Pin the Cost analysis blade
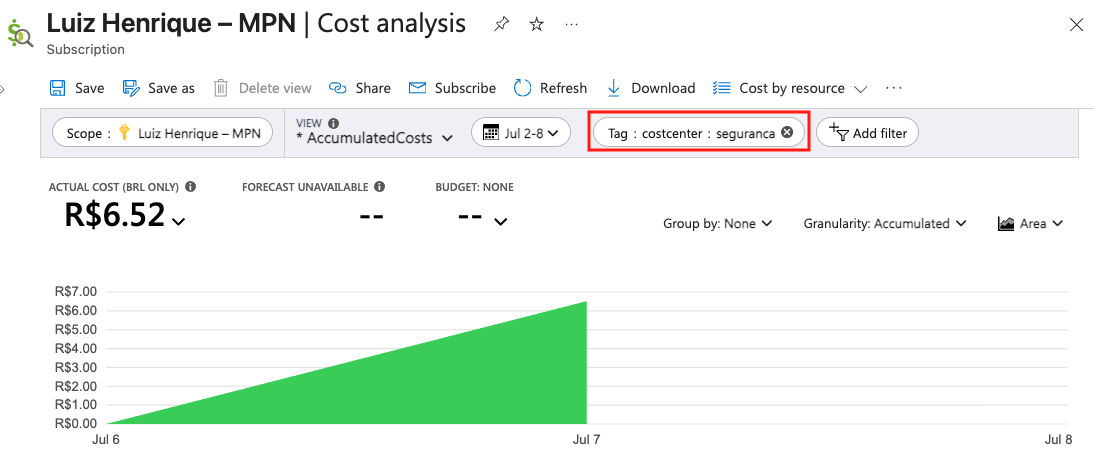1097x461 pixels. click(x=501, y=24)
